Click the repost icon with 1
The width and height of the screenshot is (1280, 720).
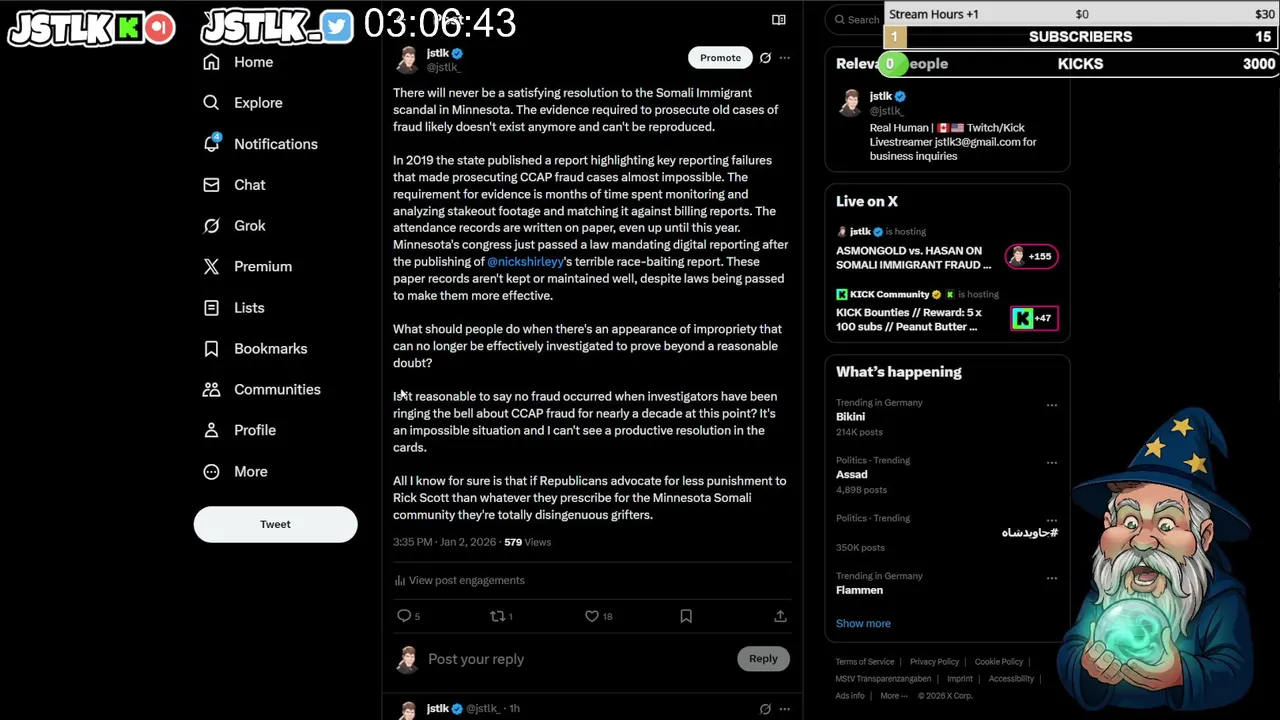click(497, 616)
